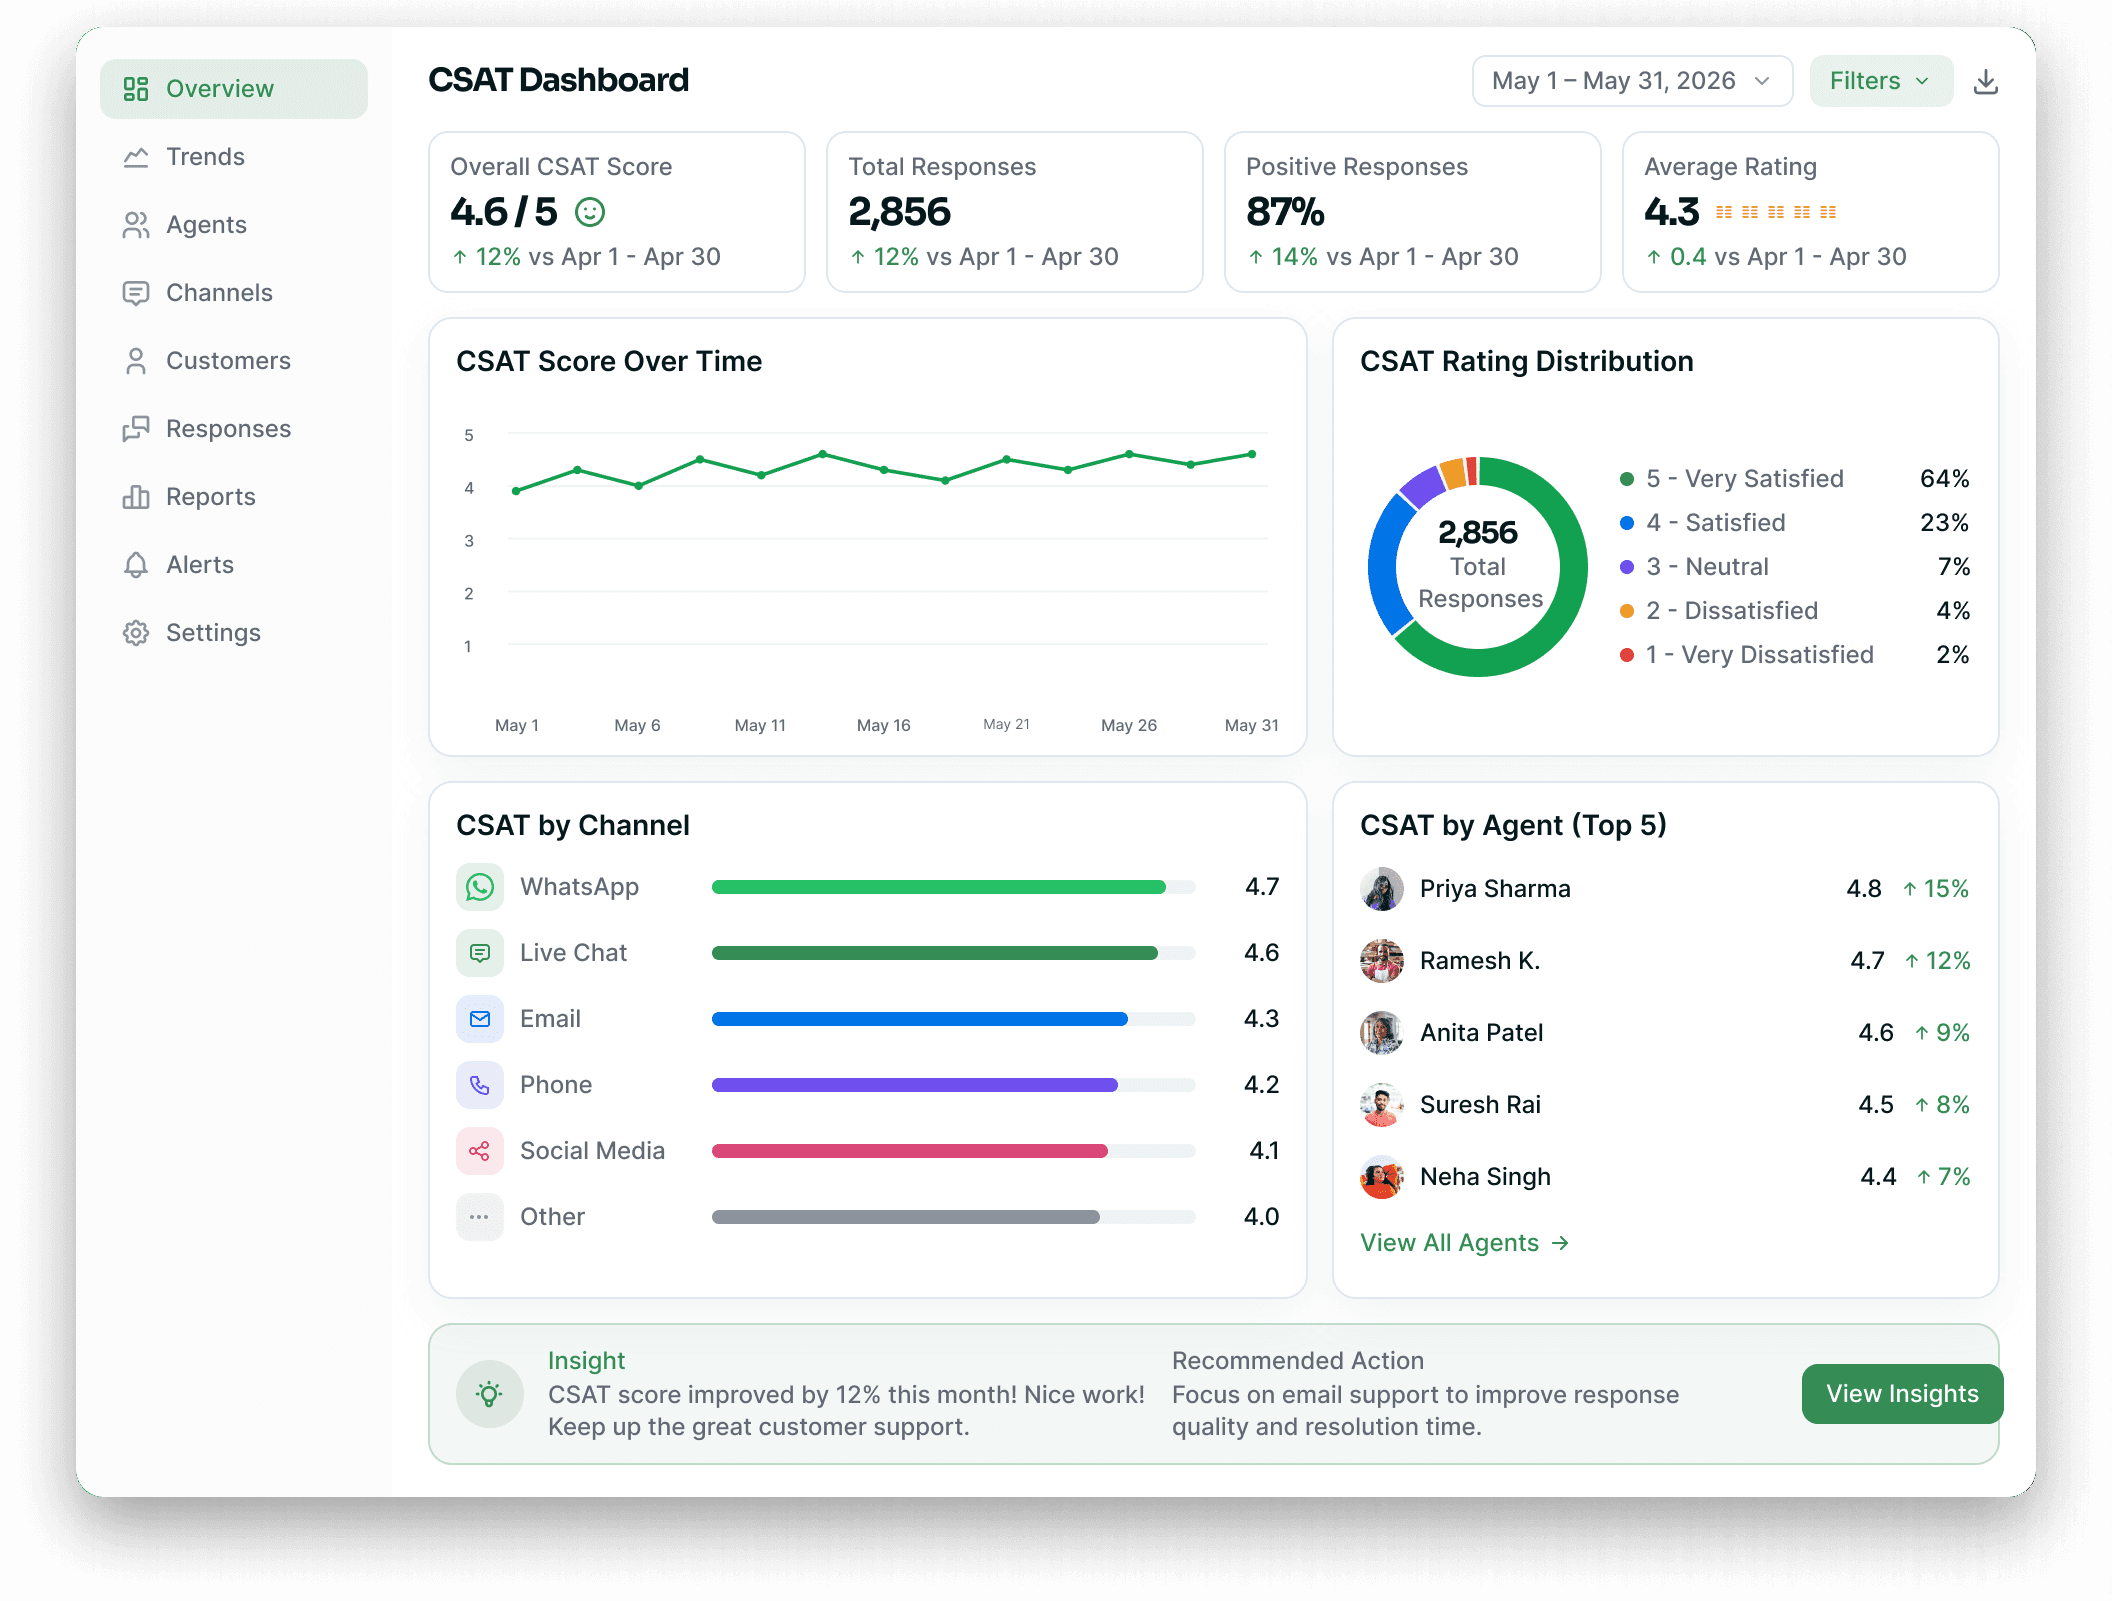Open the Reports menu label

pos(211,497)
